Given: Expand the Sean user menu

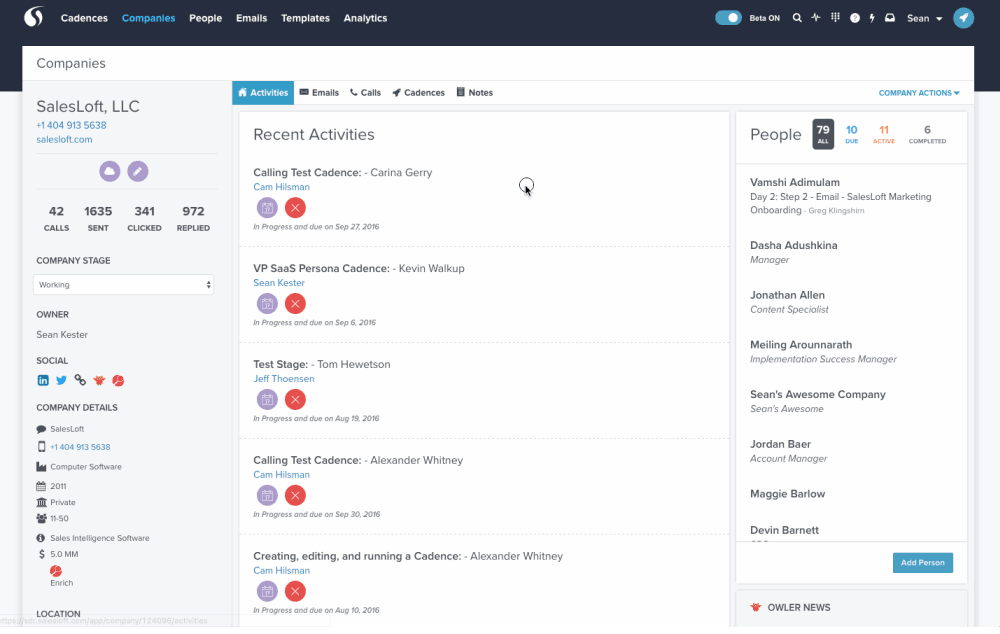Looking at the screenshot, I should point(924,18).
